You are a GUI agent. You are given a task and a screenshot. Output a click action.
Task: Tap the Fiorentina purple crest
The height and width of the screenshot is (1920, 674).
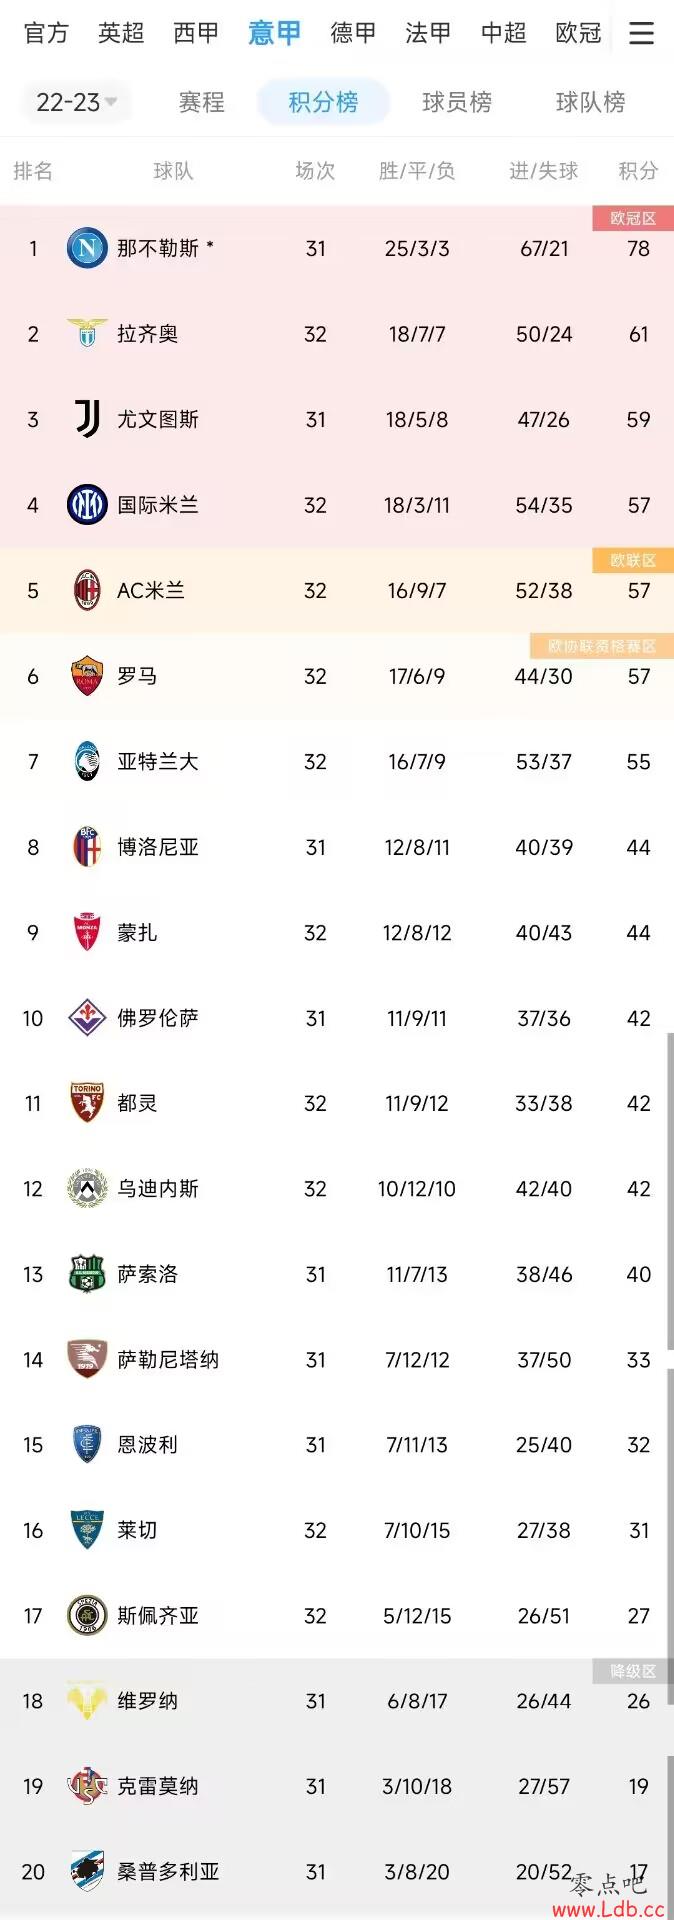tap(87, 1018)
